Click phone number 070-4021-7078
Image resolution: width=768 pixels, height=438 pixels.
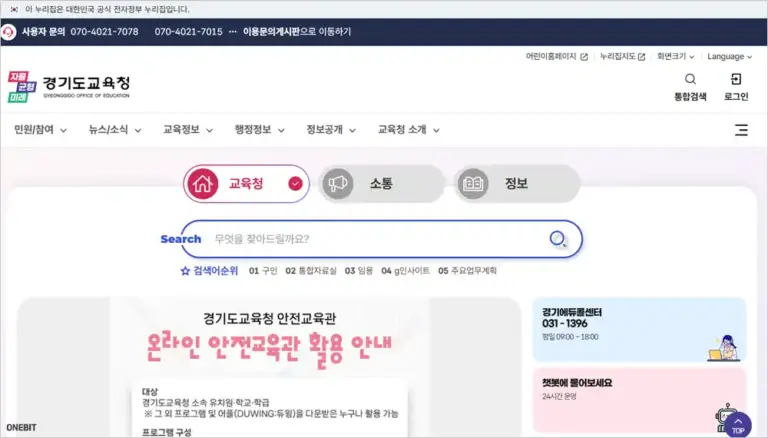(x=104, y=32)
